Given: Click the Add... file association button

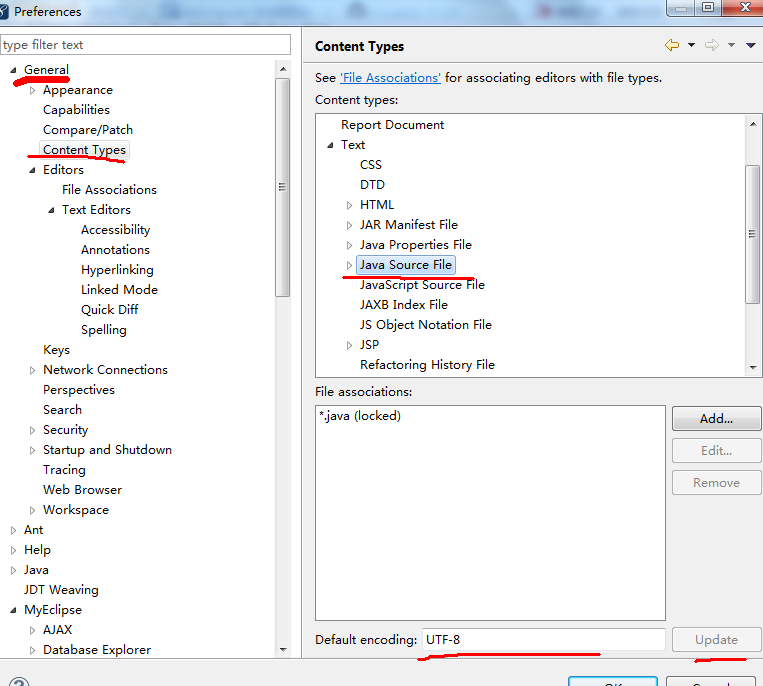Looking at the screenshot, I should [716, 418].
